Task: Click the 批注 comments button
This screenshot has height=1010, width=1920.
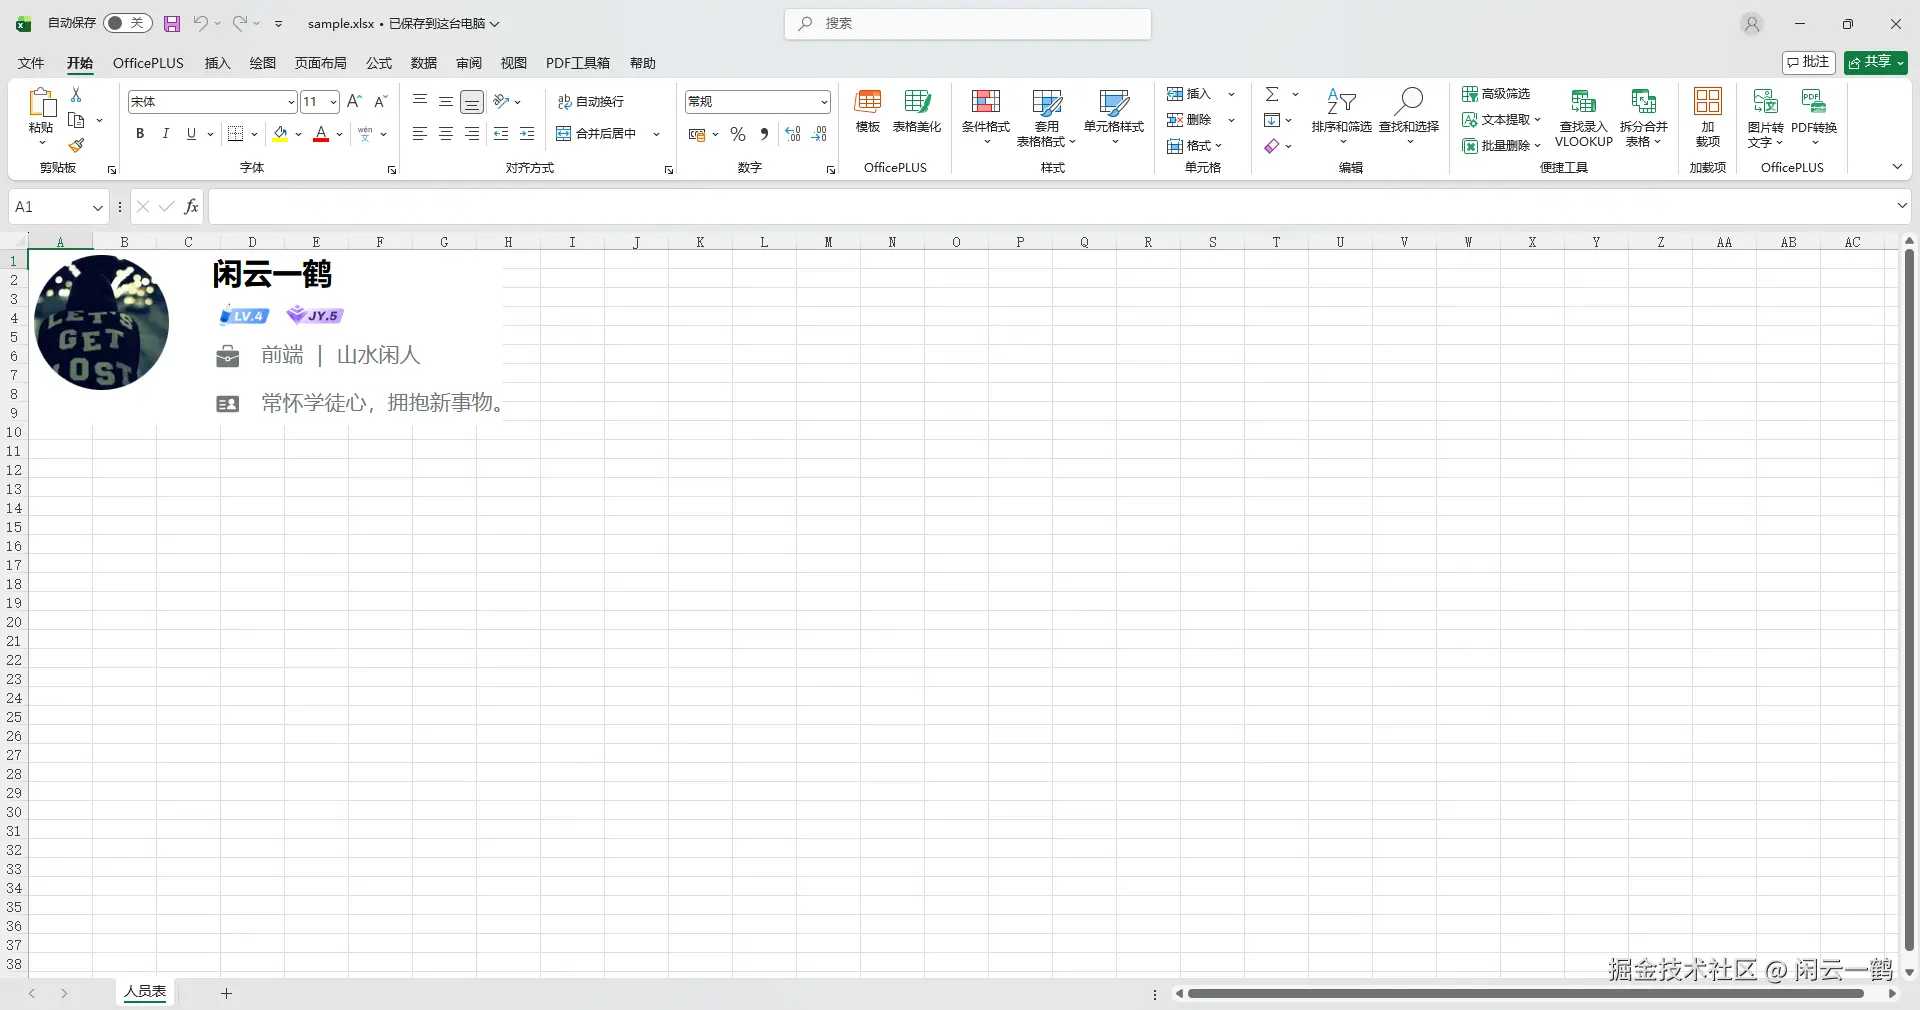Action: tap(1808, 62)
